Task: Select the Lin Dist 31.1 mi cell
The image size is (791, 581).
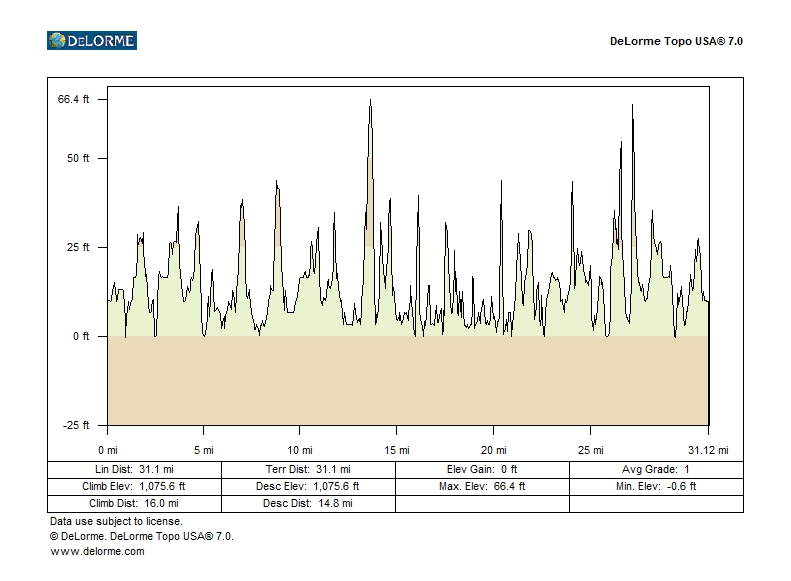Action: [134, 469]
